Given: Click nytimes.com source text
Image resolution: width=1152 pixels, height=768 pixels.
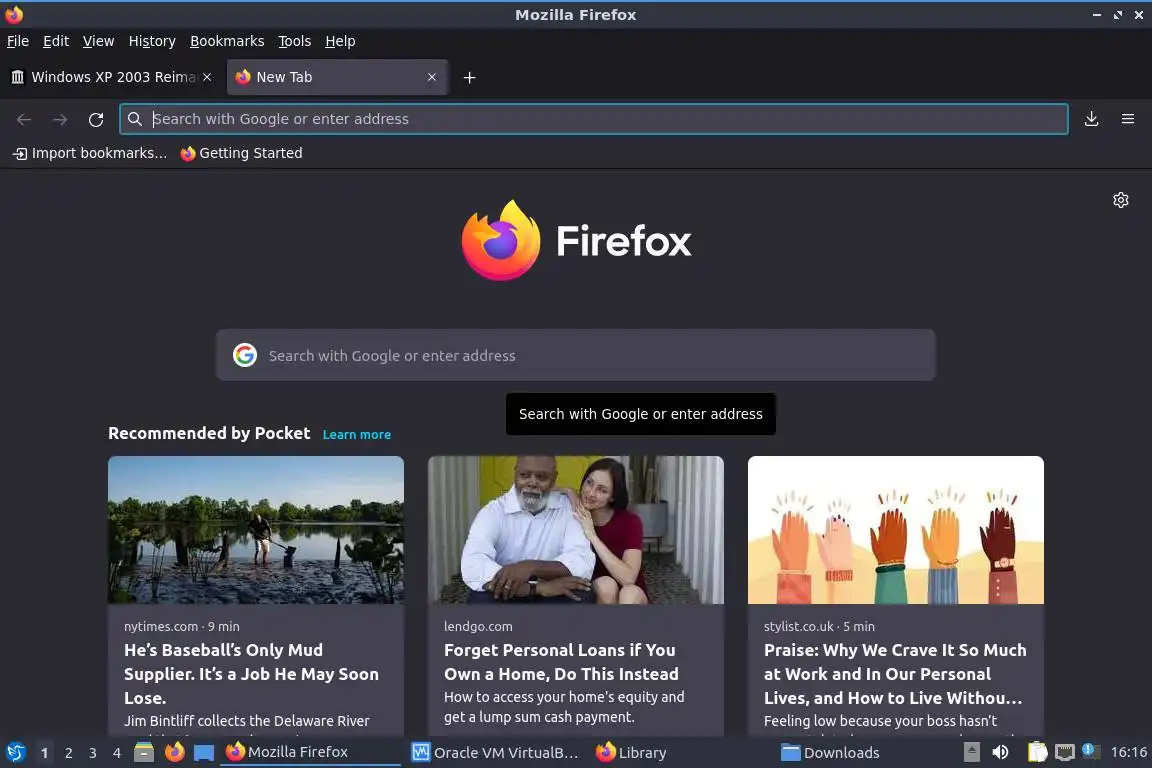Looking at the screenshot, I should pyautogui.click(x=161, y=626).
